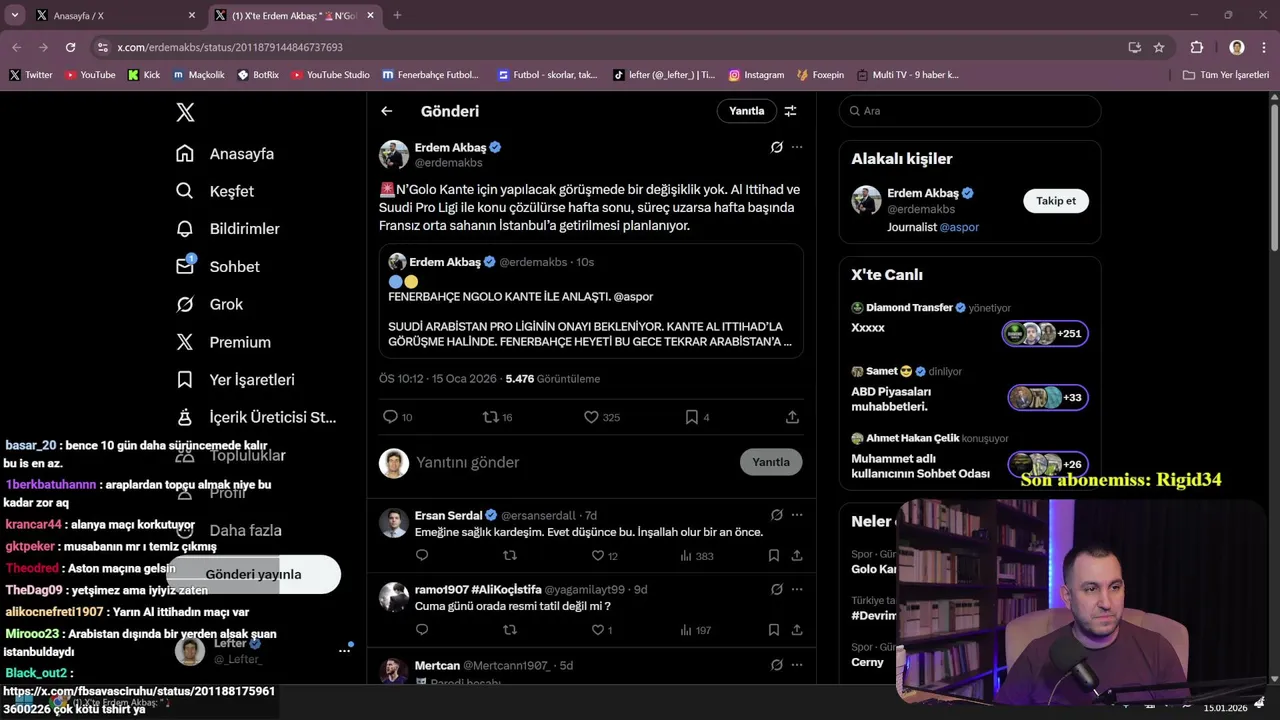Open Premium in the sidebar
This screenshot has width=1280, height=720.
click(223, 342)
